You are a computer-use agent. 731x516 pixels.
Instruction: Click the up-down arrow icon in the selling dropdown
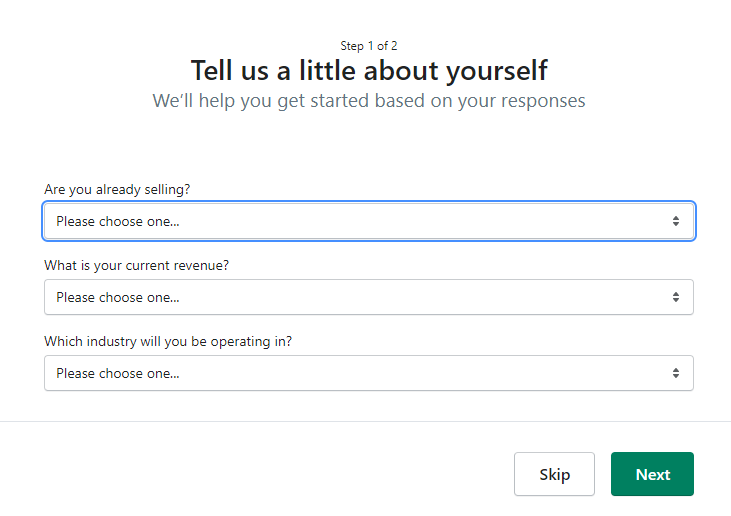pos(676,221)
